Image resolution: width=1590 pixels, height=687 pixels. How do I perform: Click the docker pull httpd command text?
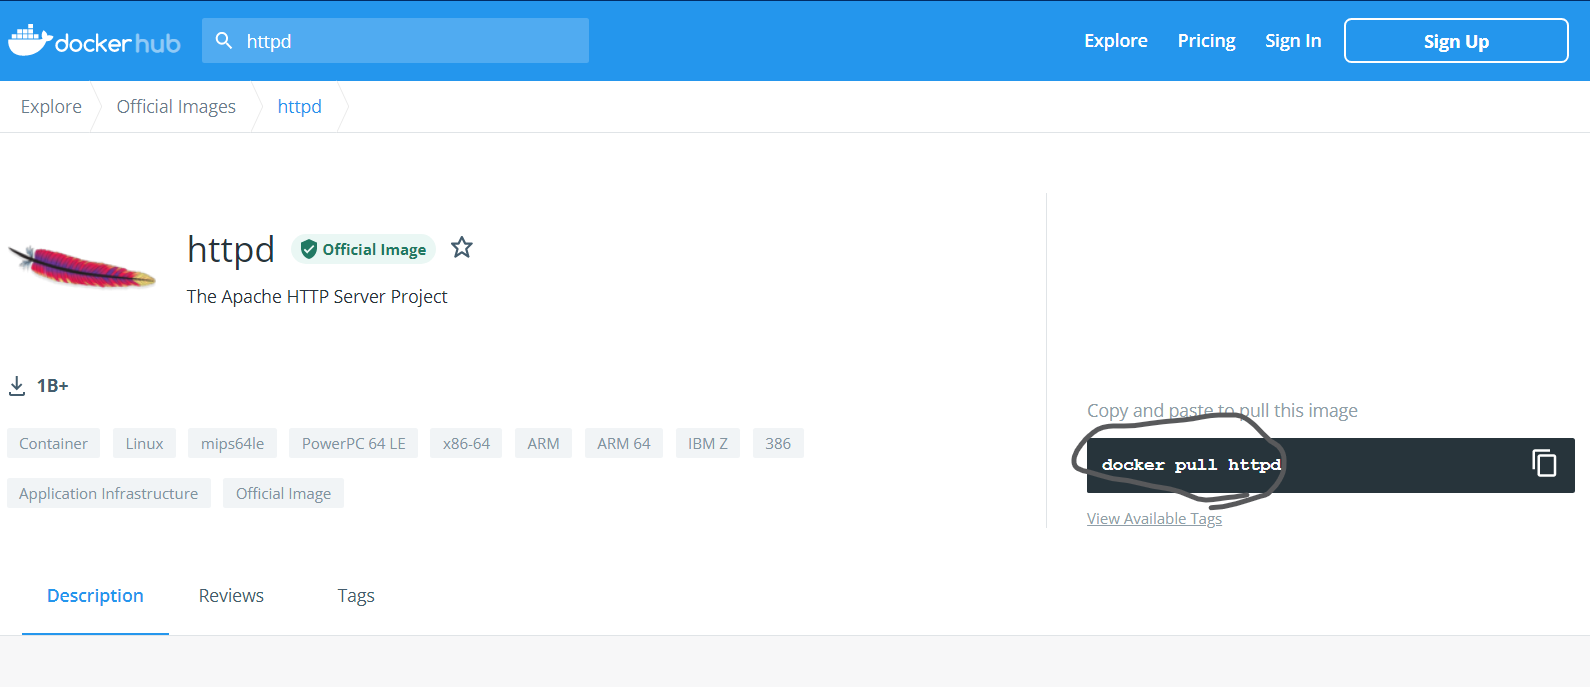click(x=1191, y=464)
